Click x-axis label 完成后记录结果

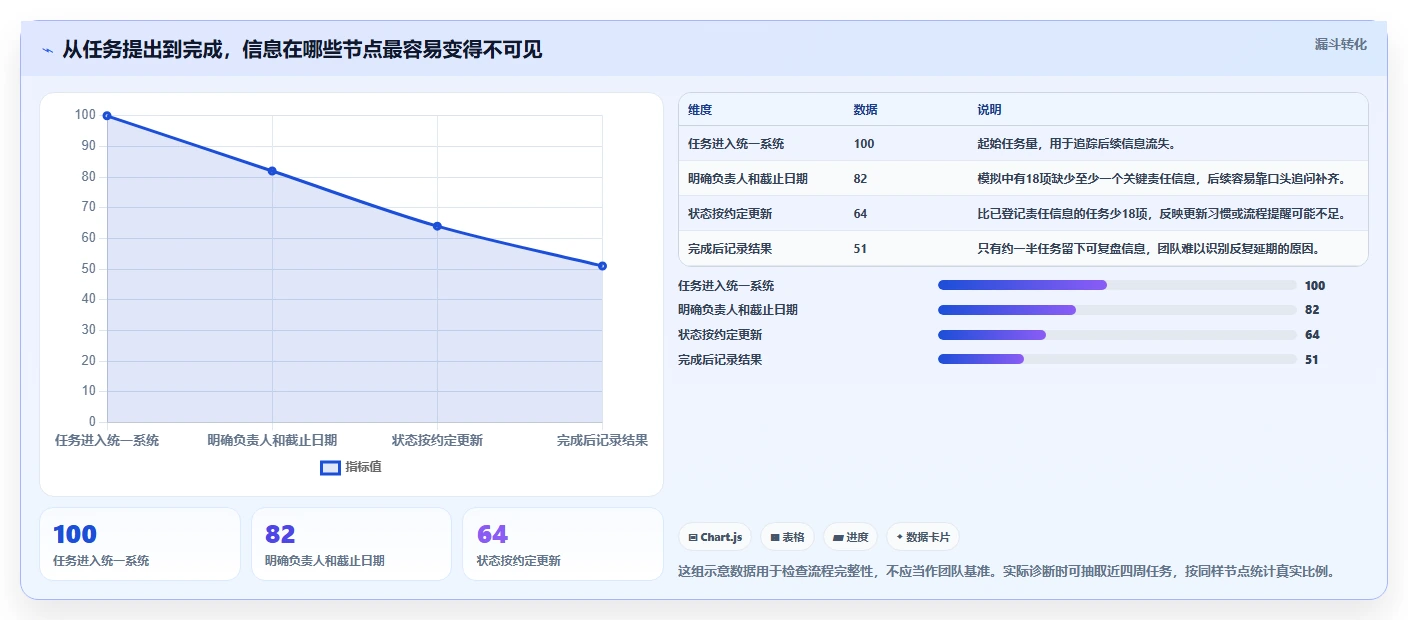pyautogui.click(x=602, y=440)
